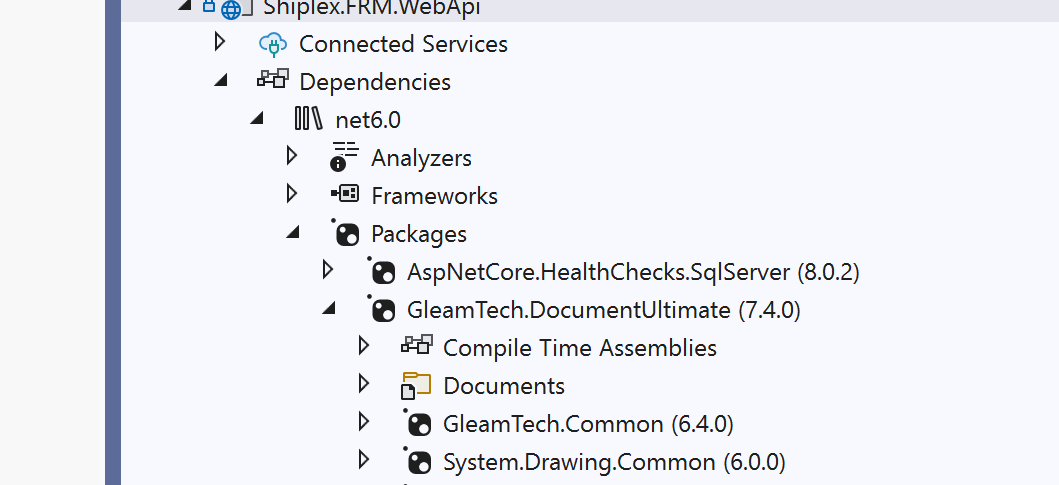Viewport: 1059px width, 485px height.
Task: Click the System.Drawing.Common package icon
Action: [418, 462]
